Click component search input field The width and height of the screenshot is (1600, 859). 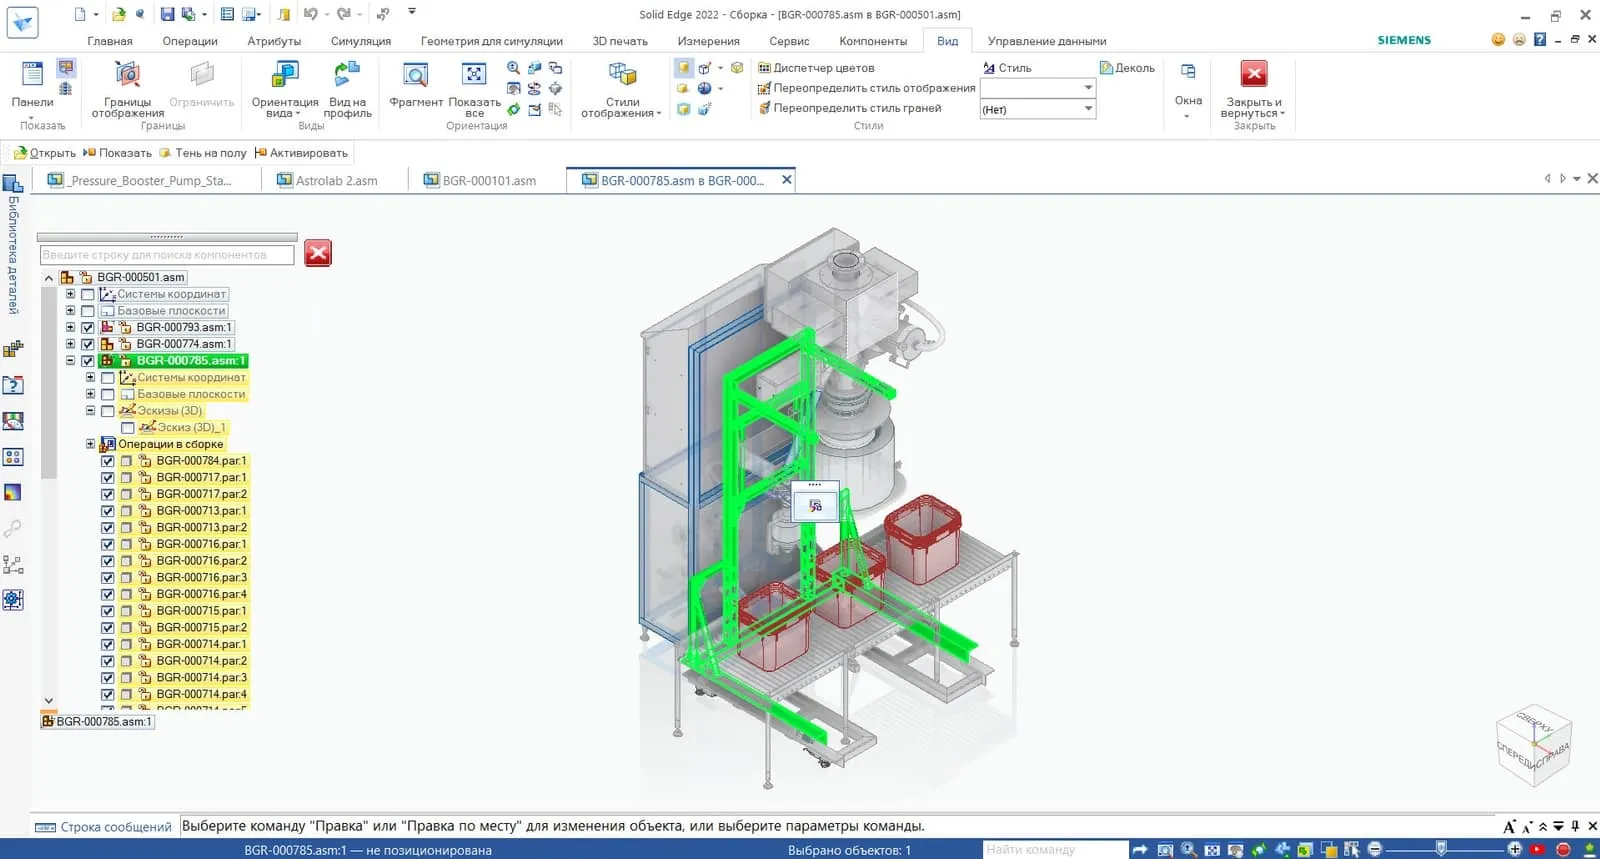click(x=167, y=255)
